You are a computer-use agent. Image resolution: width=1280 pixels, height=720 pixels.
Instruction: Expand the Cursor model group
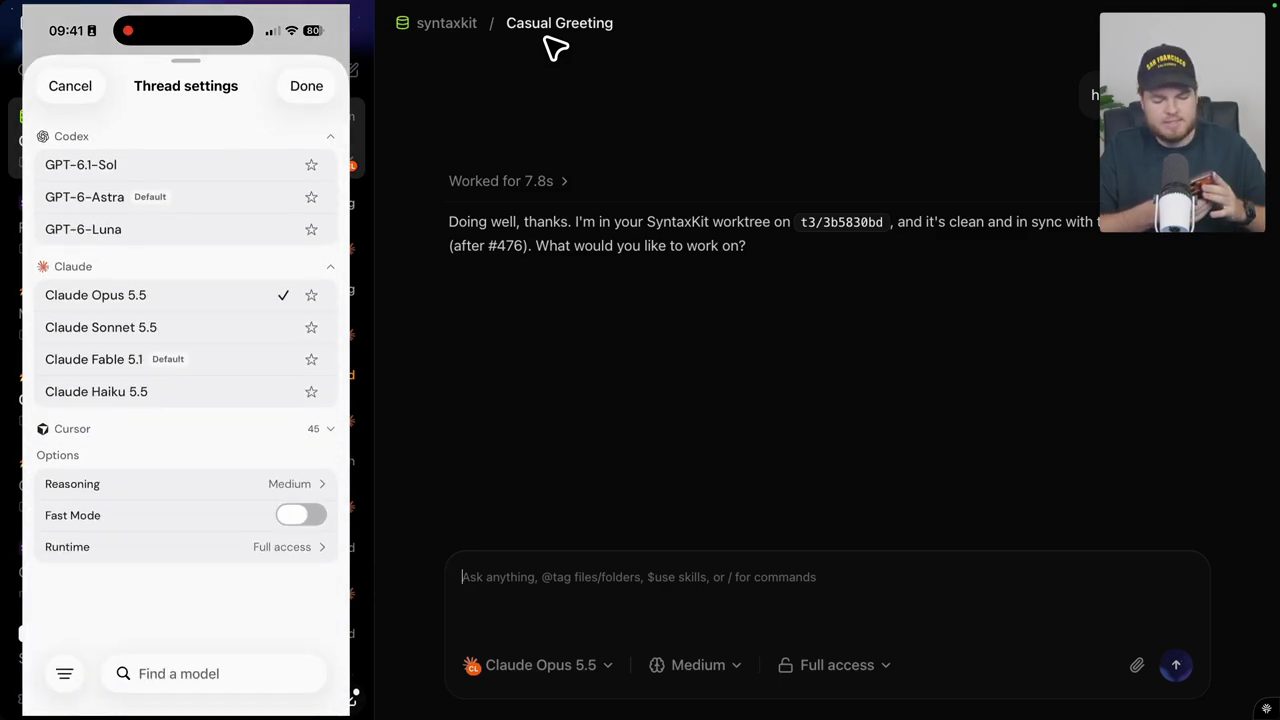tap(330, 429)
